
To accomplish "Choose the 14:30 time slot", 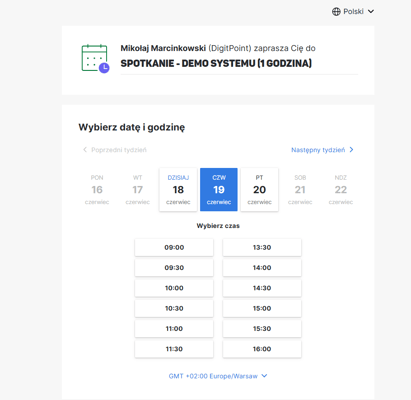I will tap(262, 288).
